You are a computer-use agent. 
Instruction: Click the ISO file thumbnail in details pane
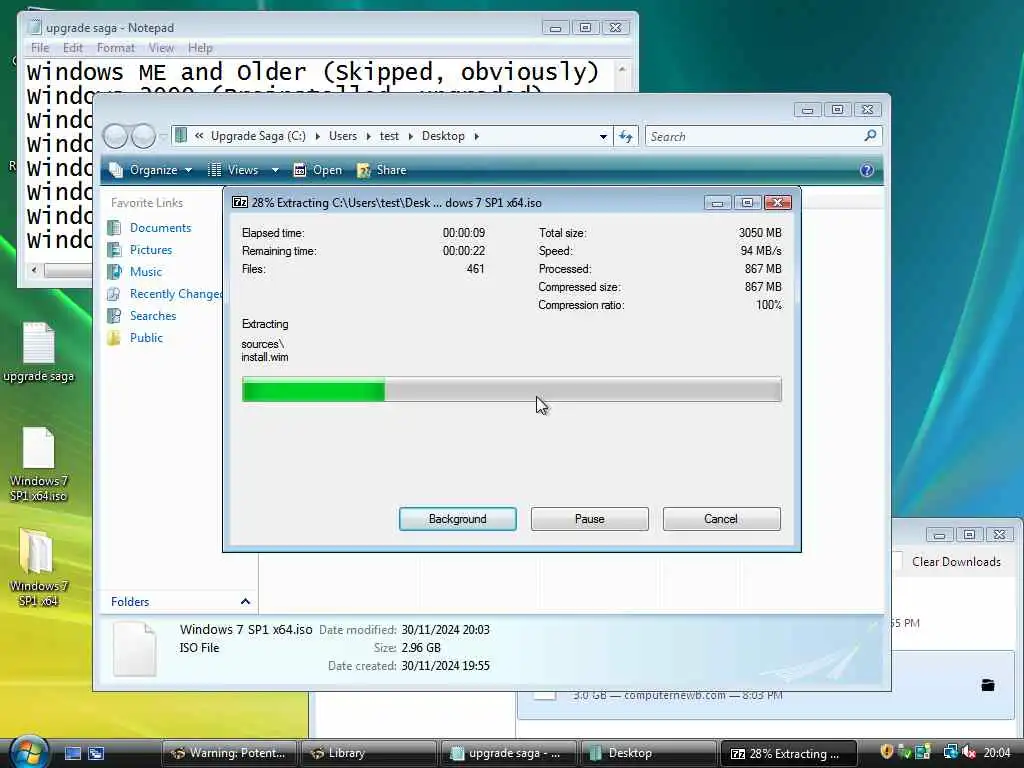(135, 648)
